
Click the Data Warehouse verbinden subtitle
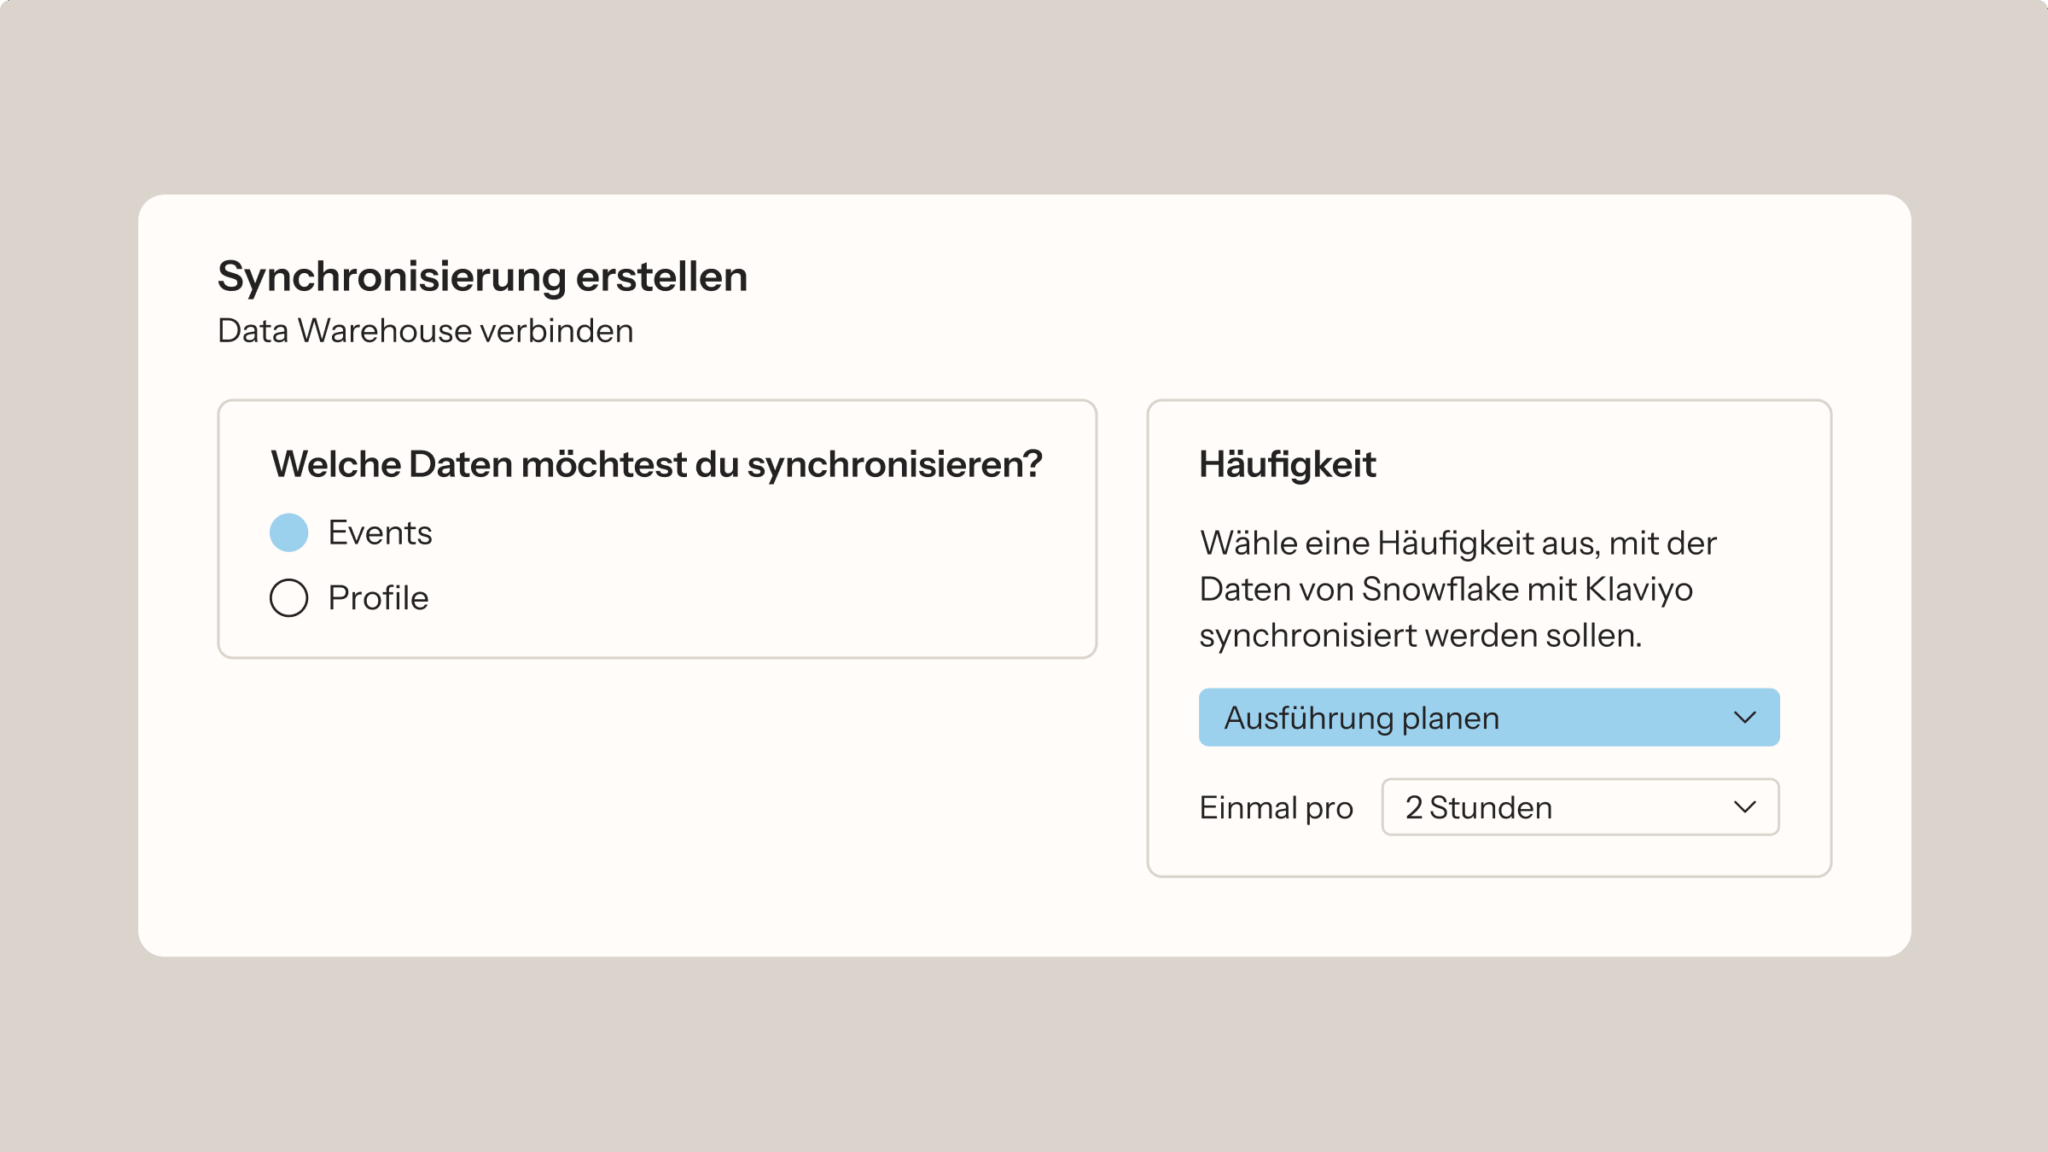coord(425,331)
